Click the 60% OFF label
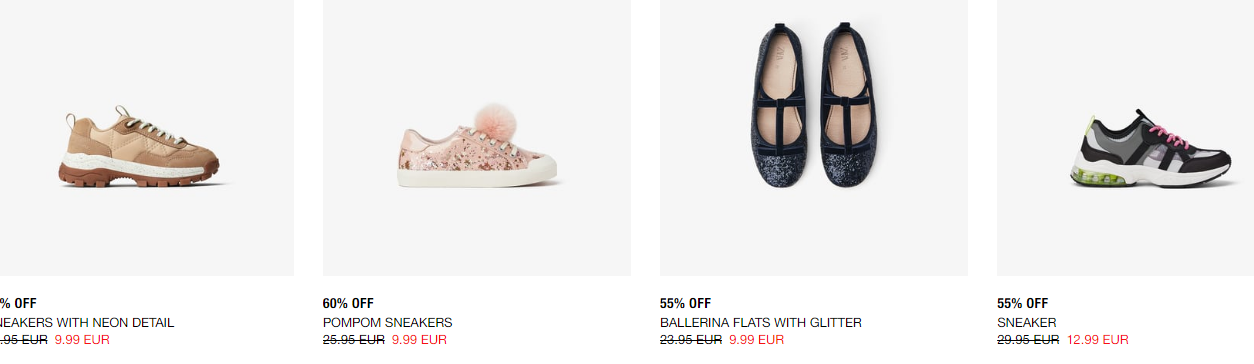Image resolution: width=1254 pixels, height=364 pixels. [348, 304]
